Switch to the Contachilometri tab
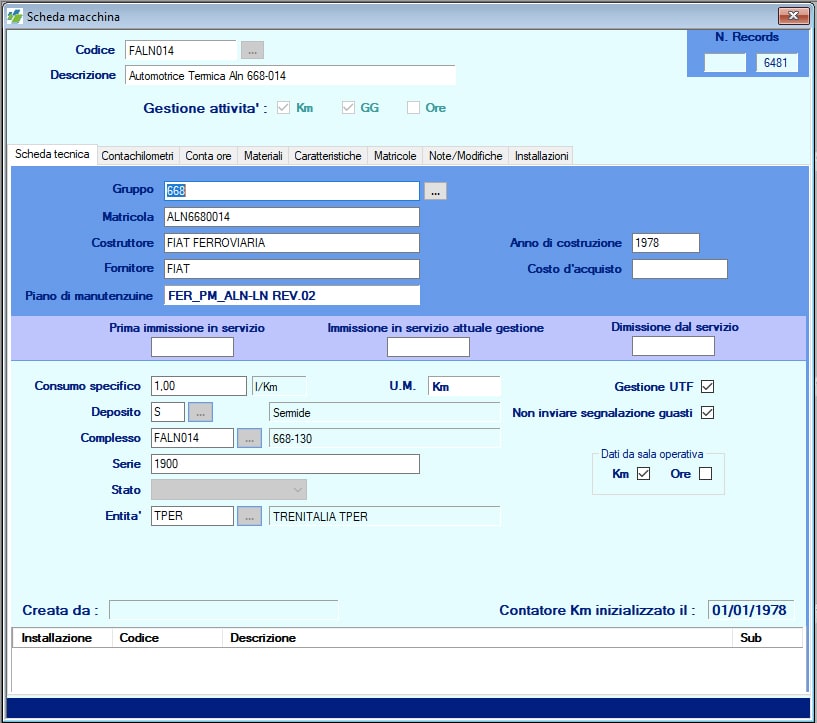817x723 pixels. (138, 156)
